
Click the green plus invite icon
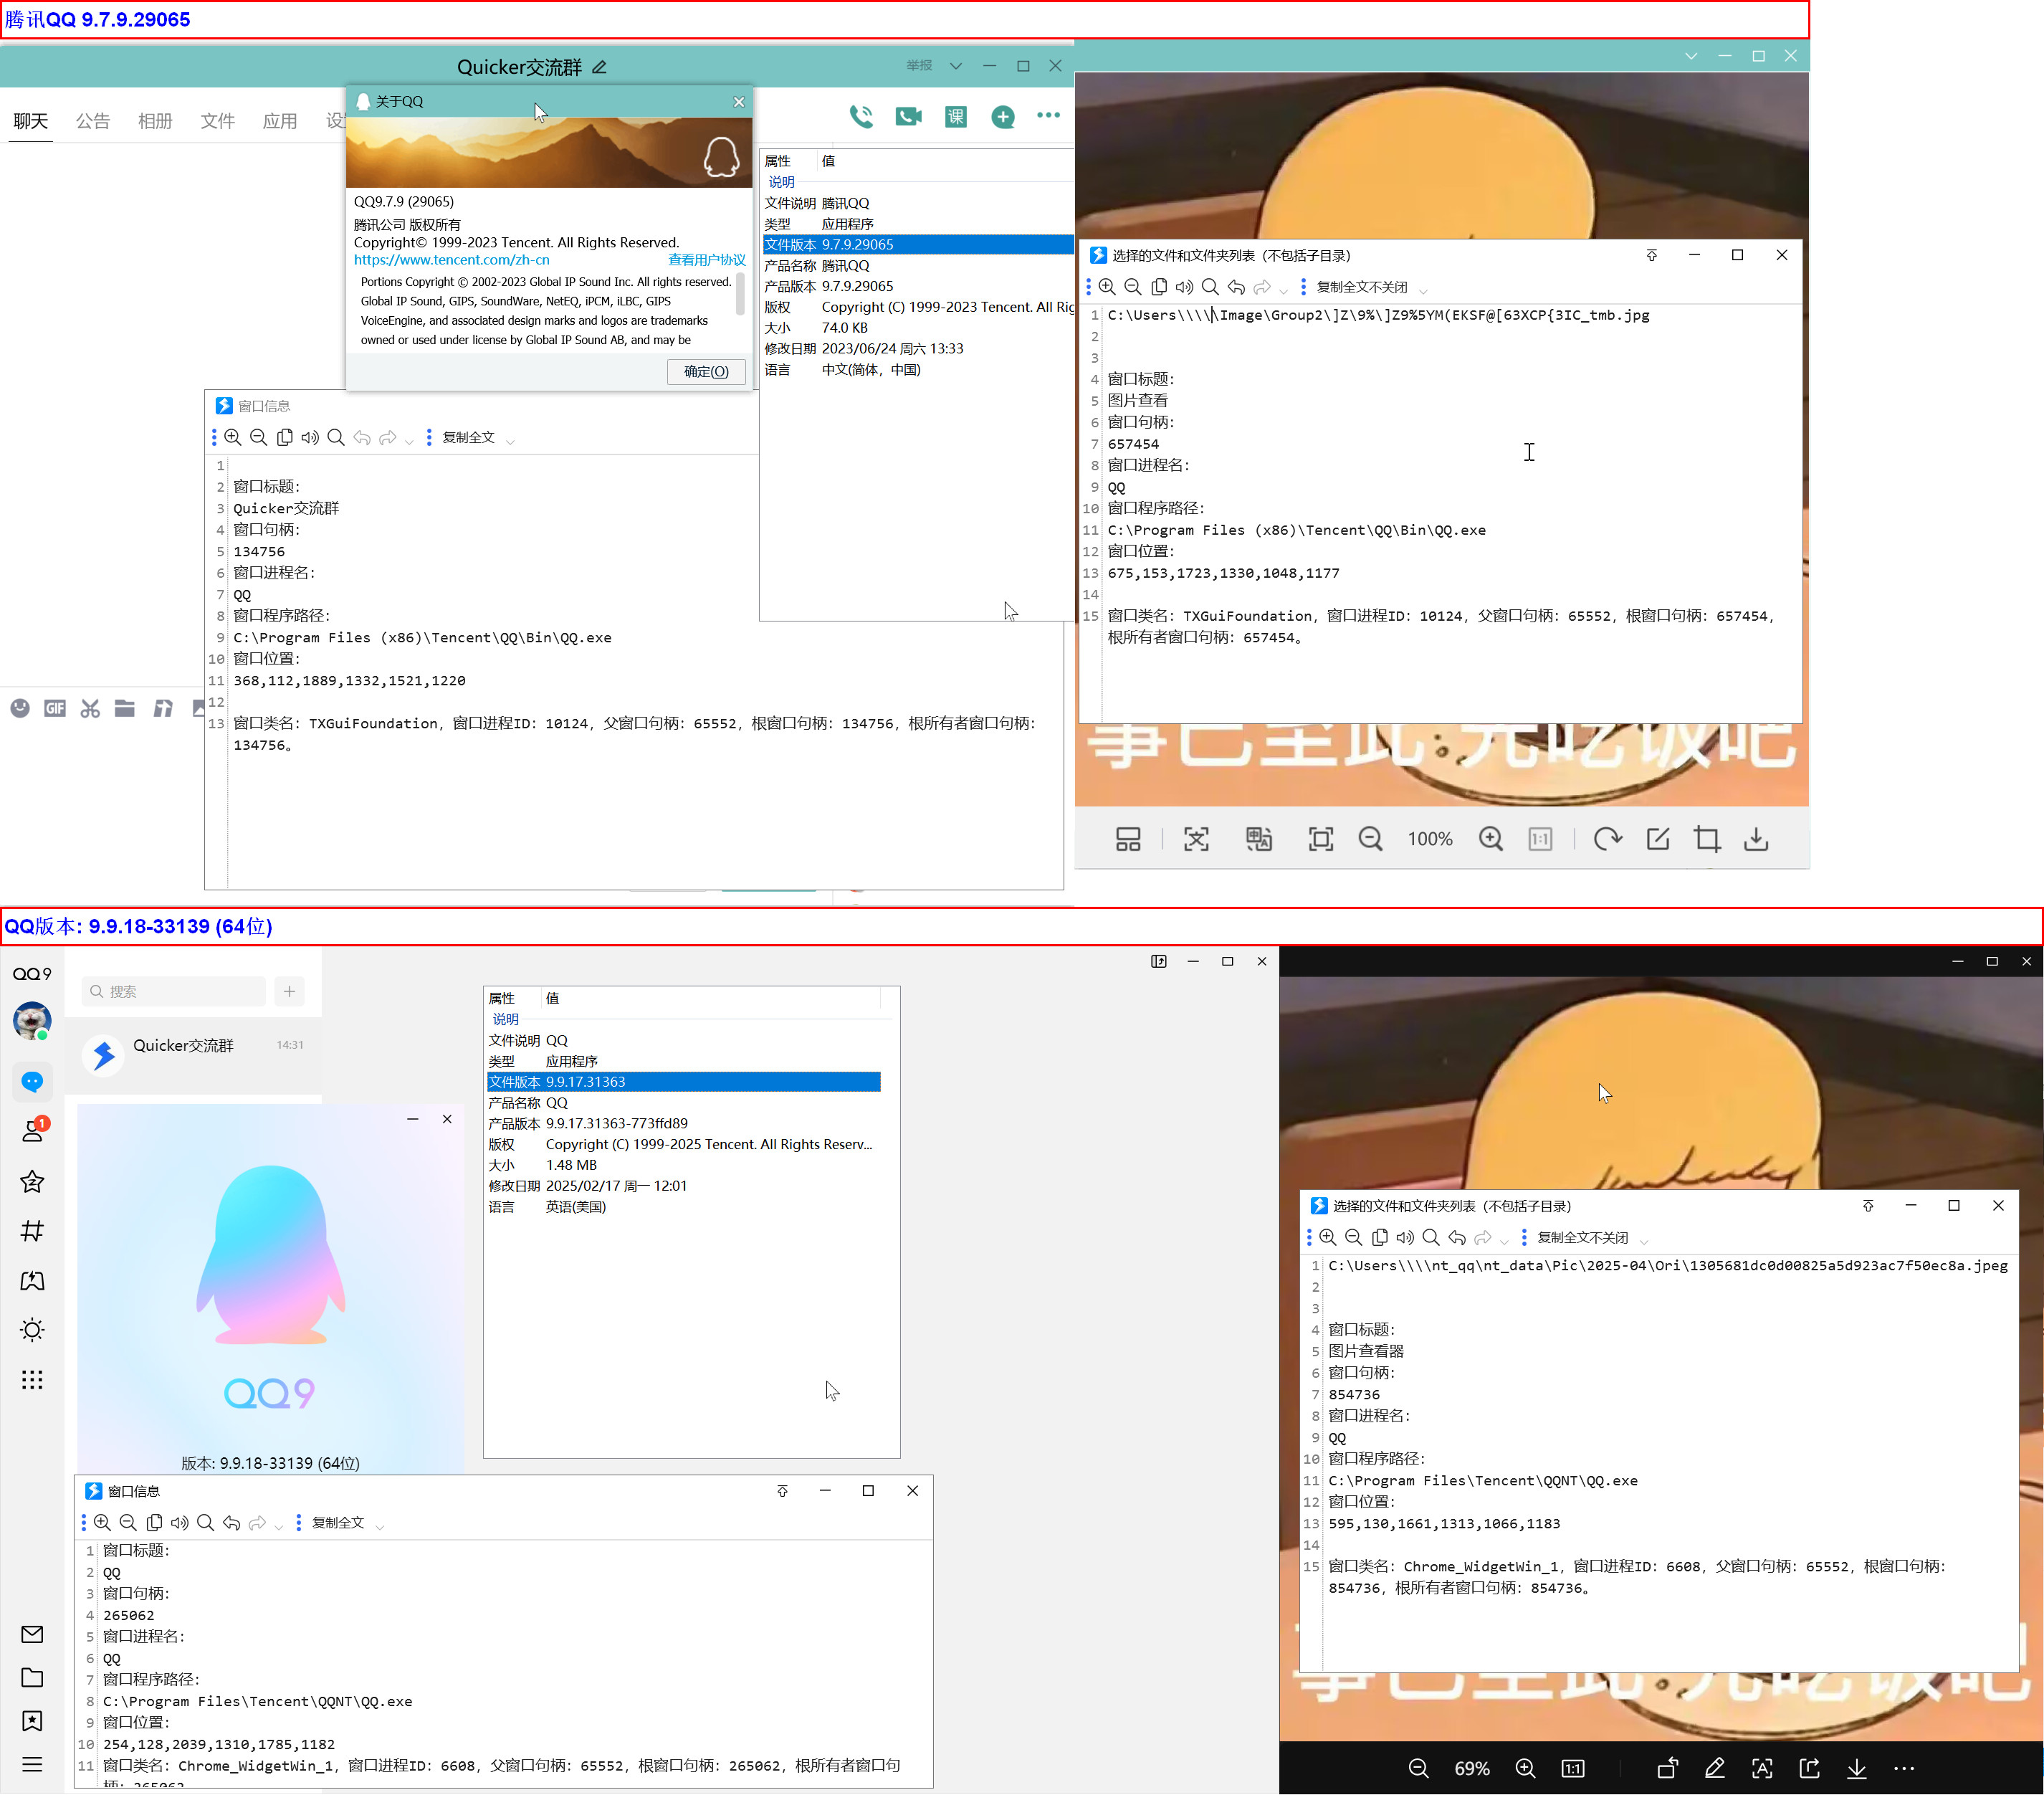click(x=1003, y=117)
